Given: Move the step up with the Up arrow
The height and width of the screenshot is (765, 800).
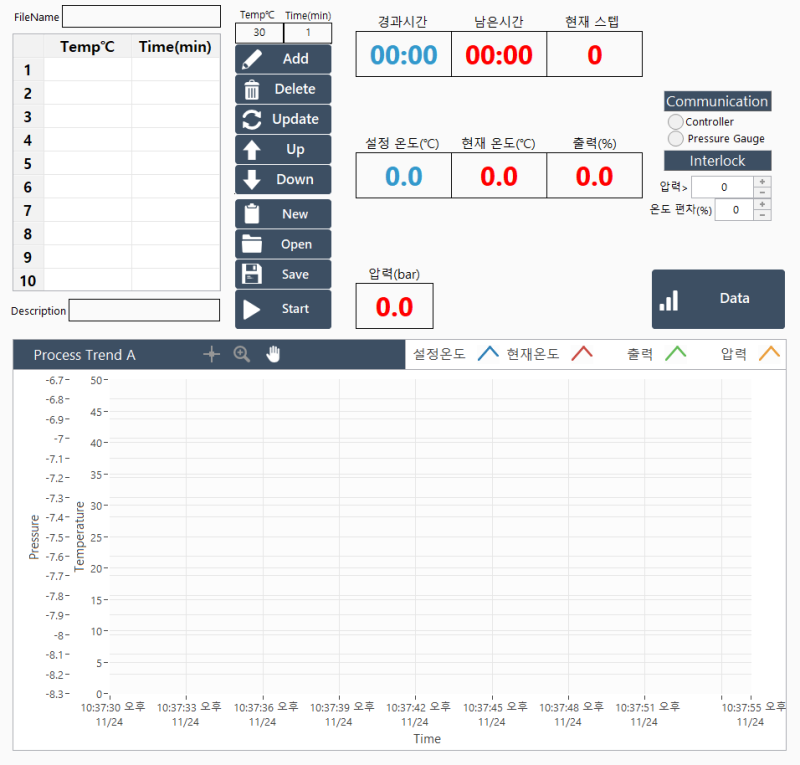Looking at the screenshot, I should [x=283, y=150].
